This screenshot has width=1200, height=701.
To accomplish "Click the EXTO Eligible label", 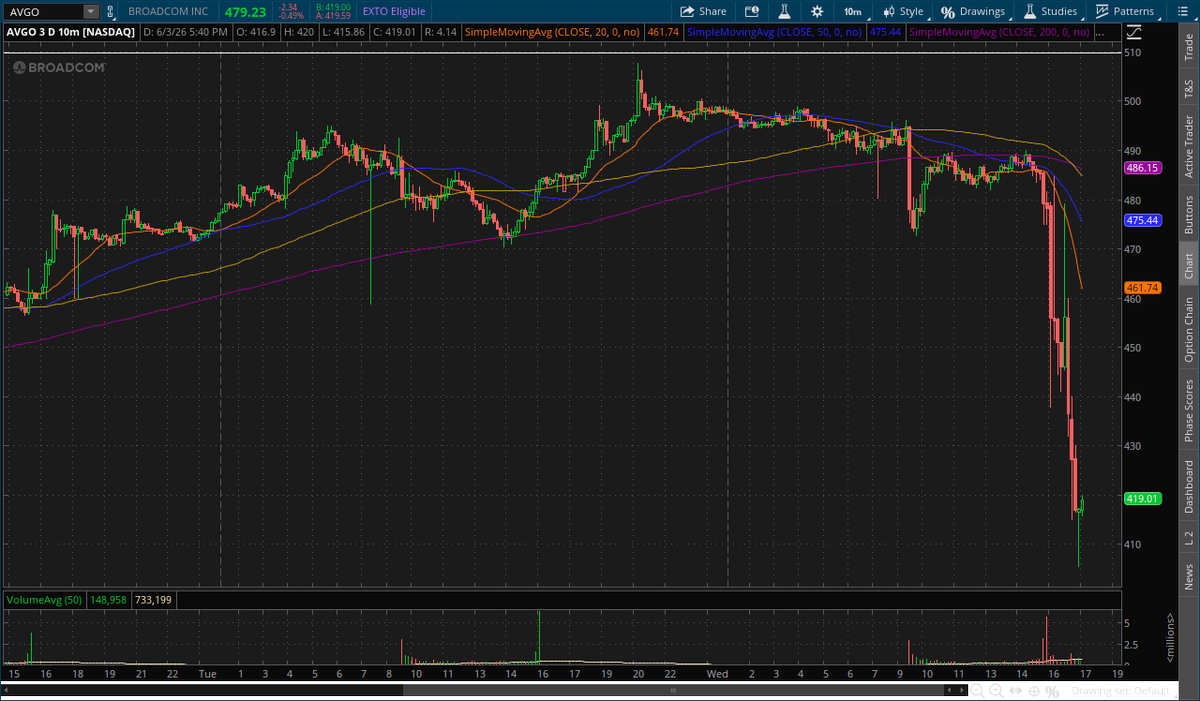I will point(394,12).
